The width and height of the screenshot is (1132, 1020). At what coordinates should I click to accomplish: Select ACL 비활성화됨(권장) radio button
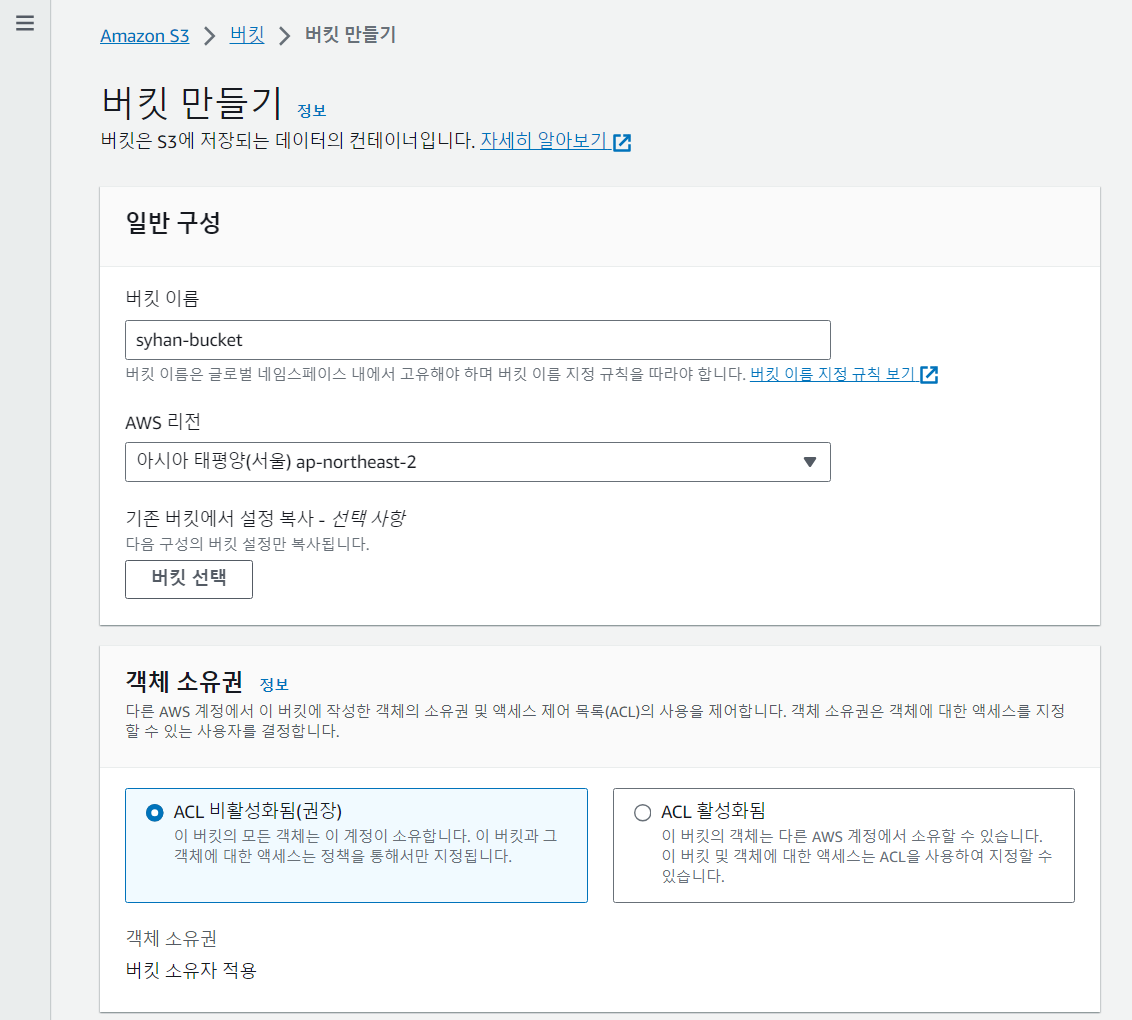click(154, 813)
